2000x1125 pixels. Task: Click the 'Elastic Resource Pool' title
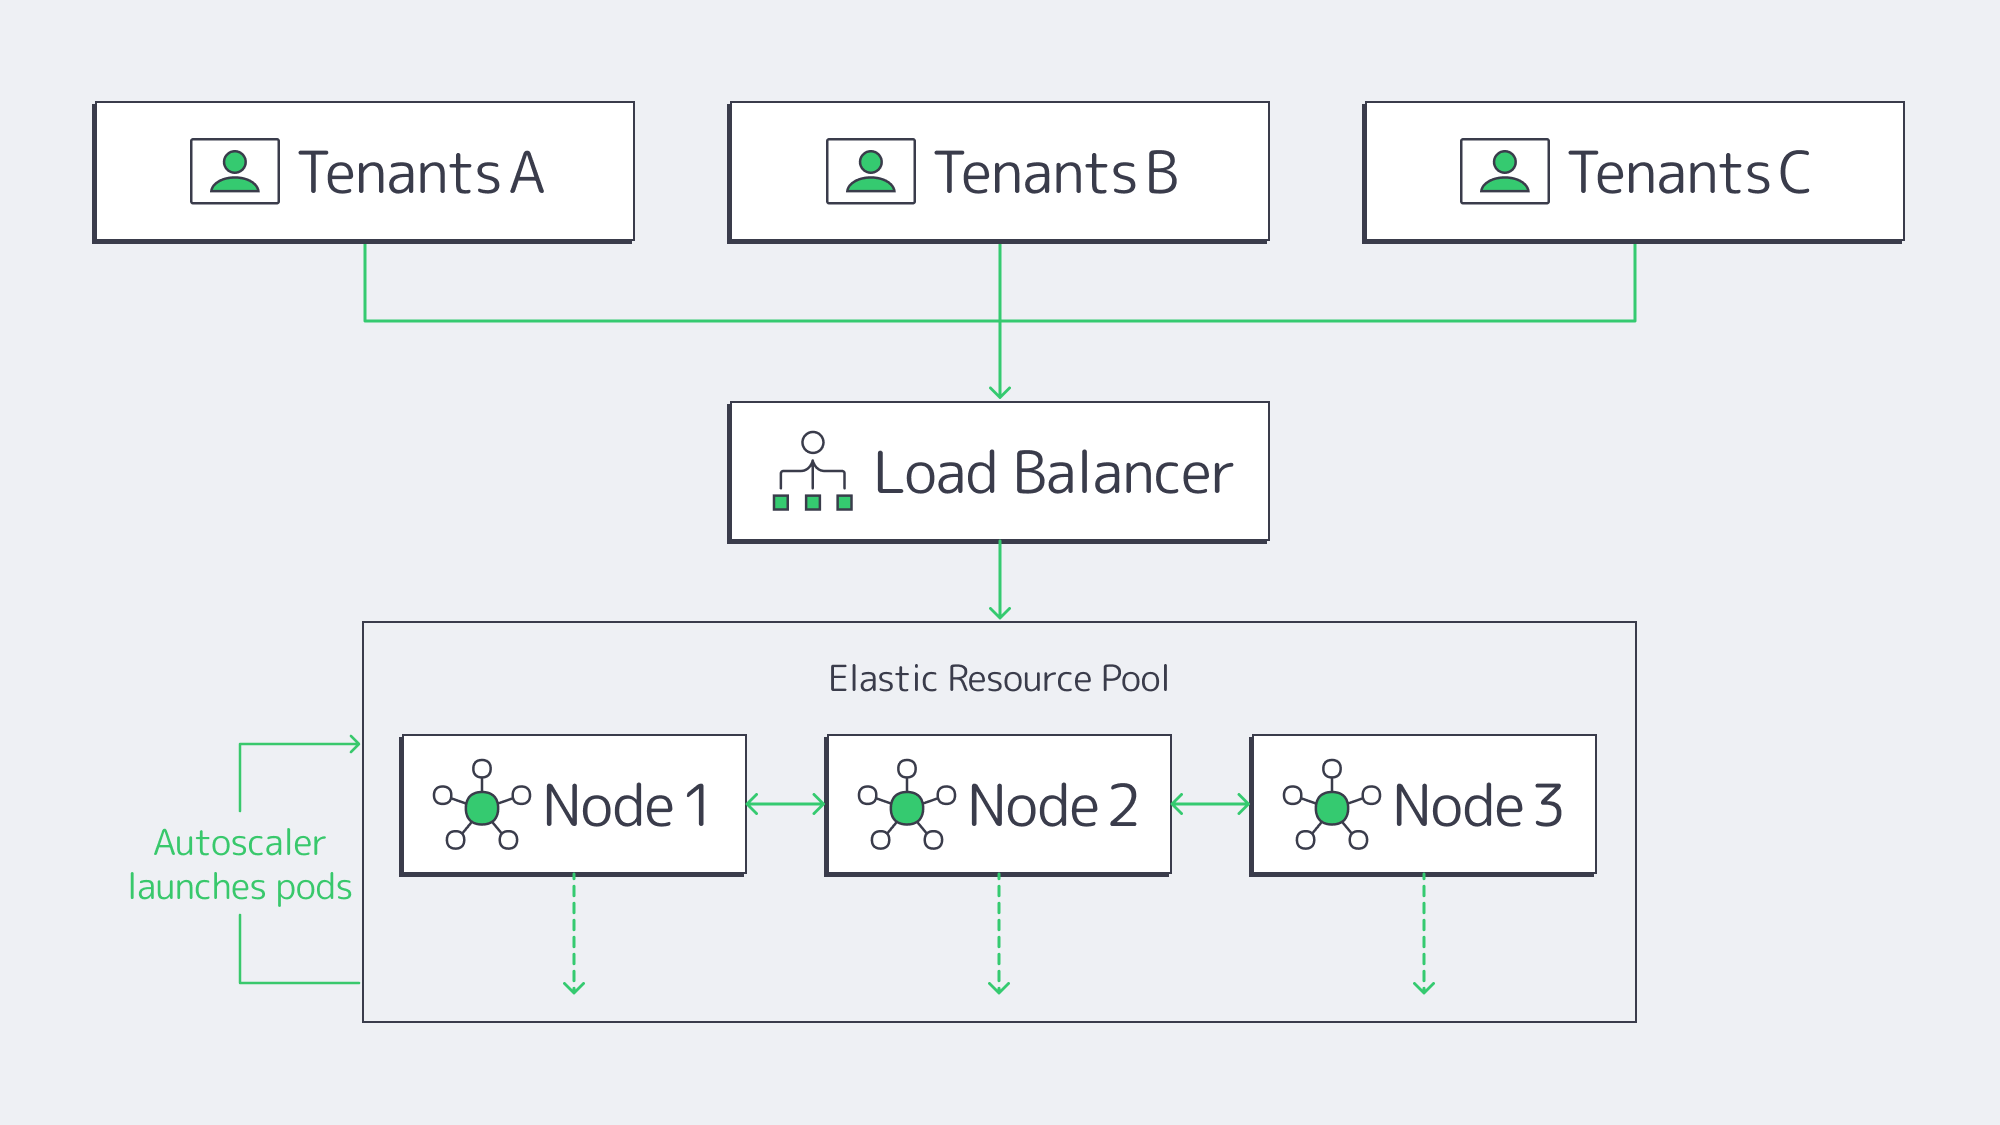click(999, 679)
